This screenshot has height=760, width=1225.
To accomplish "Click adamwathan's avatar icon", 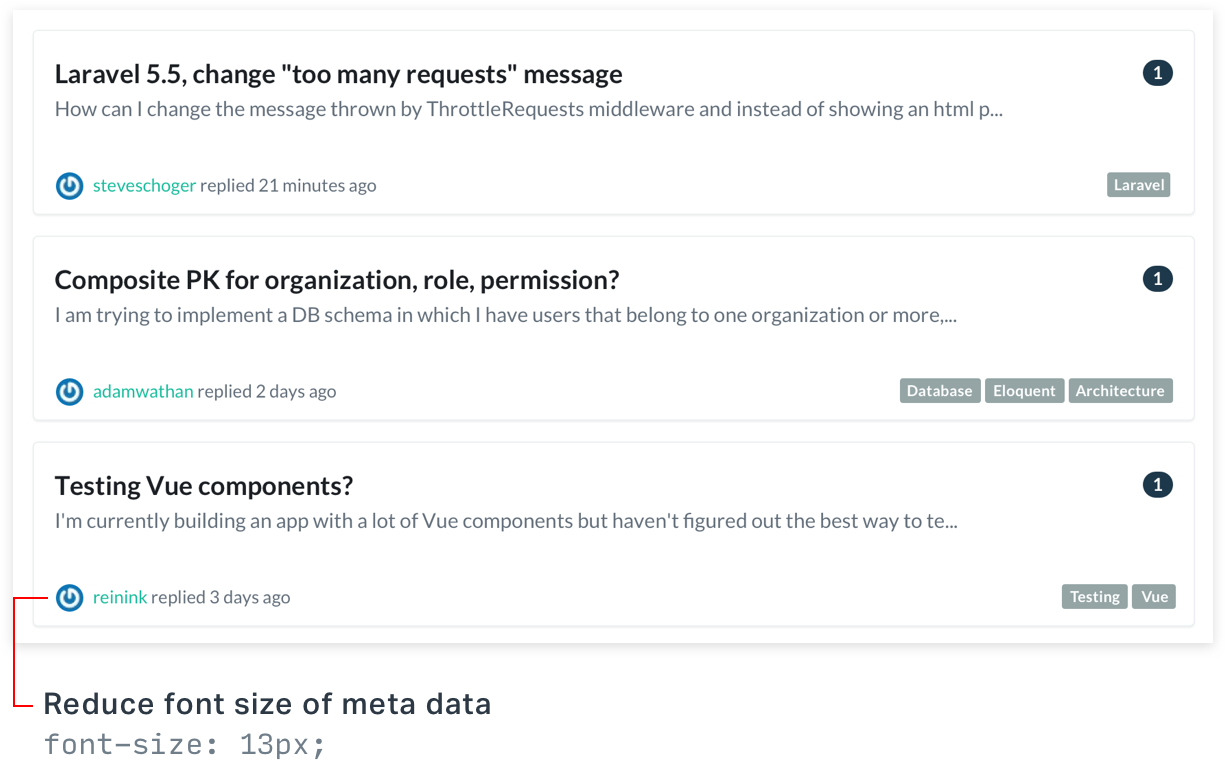I will point(69,391).
